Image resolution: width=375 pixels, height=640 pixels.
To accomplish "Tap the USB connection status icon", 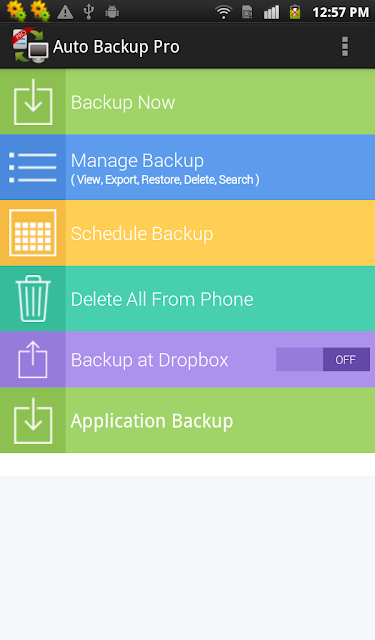I will coord(89,12).
